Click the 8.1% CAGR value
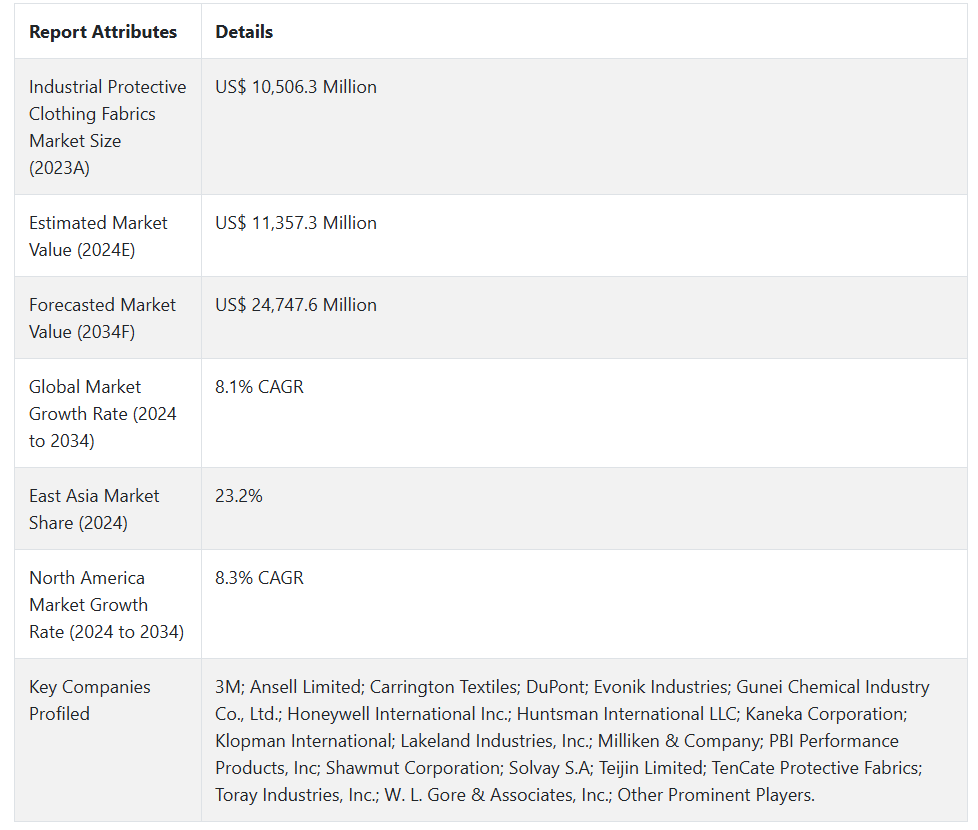 [x=259, y=387]
